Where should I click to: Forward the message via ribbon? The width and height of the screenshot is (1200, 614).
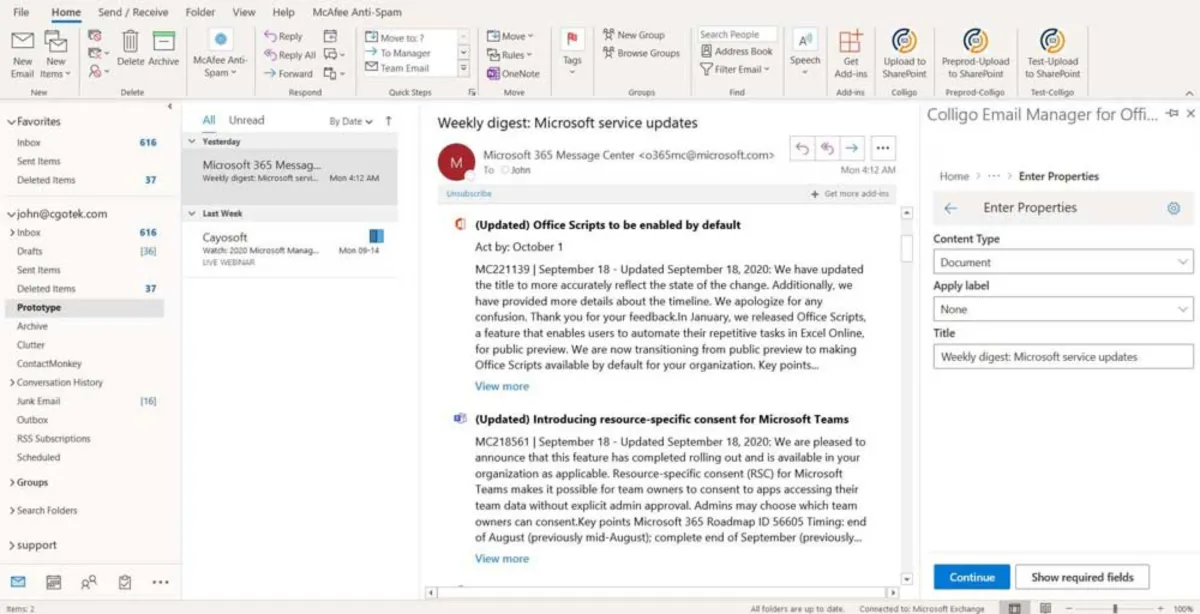pyautogui.click(x=288, y=73)
